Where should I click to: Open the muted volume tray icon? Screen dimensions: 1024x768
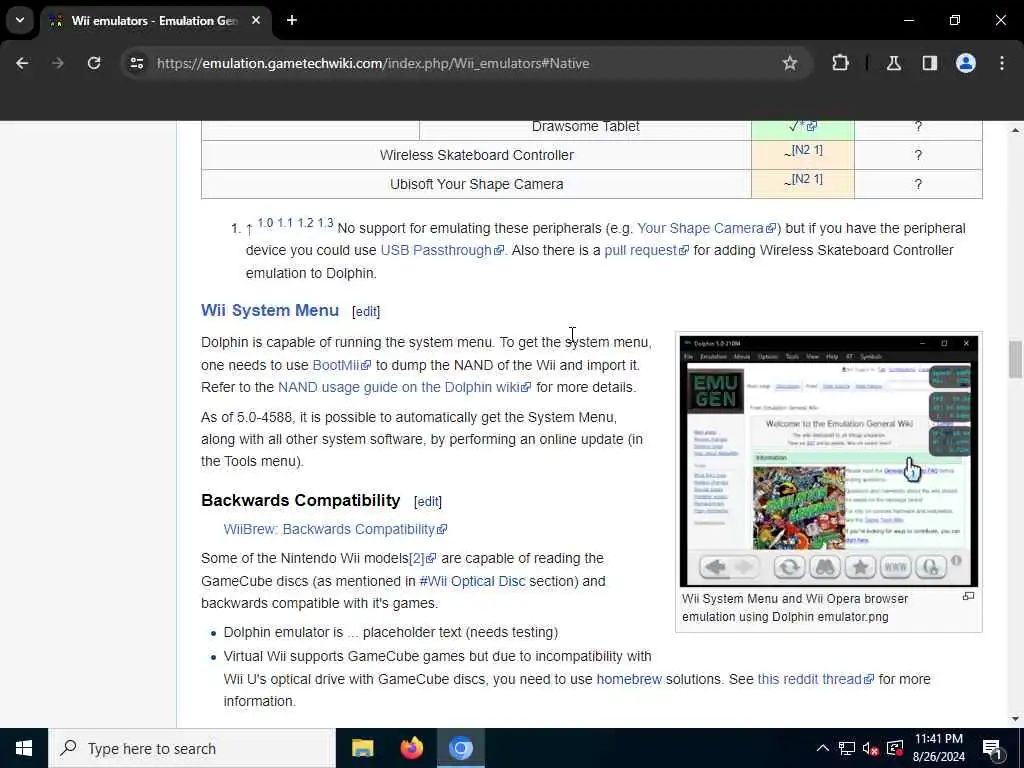pyautogui.click(x=871, y=748)
